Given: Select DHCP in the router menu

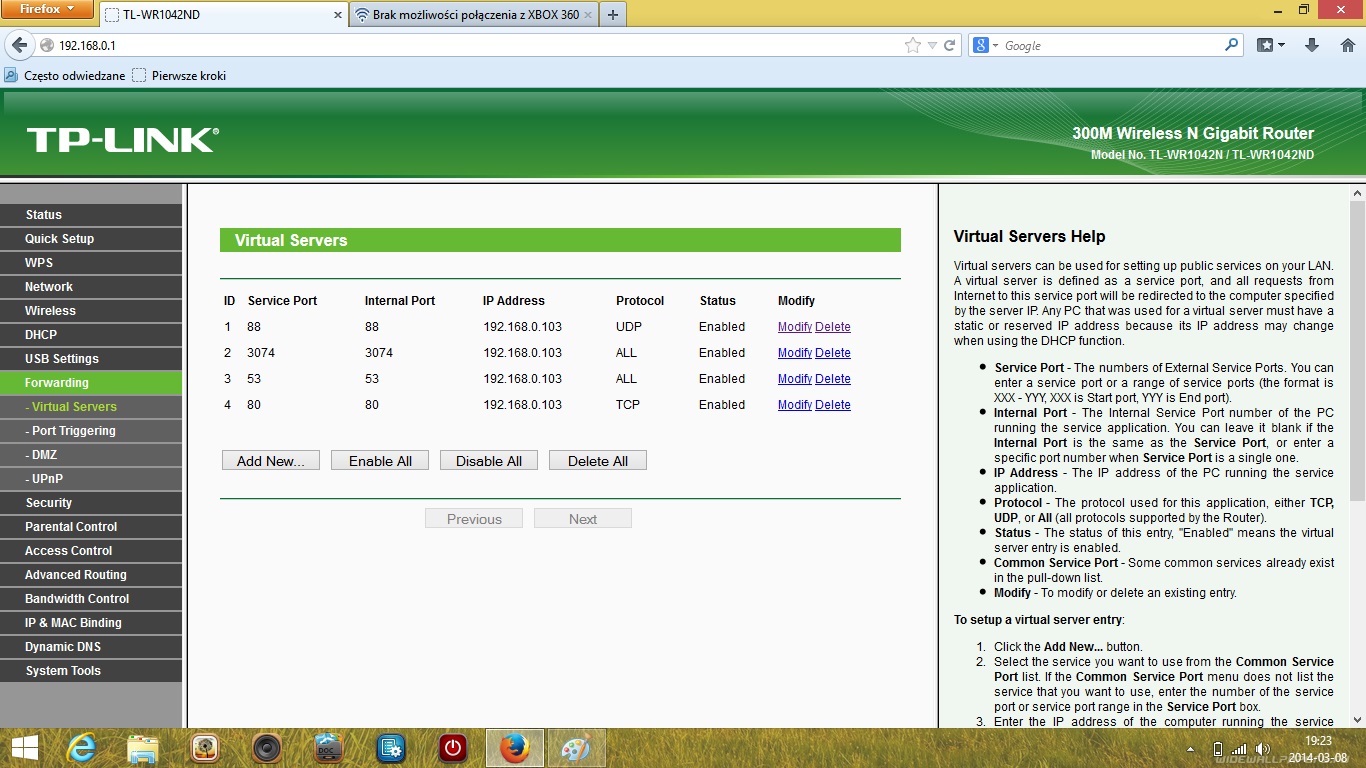Looking at the screenshot, I should [x=41, y=335].
